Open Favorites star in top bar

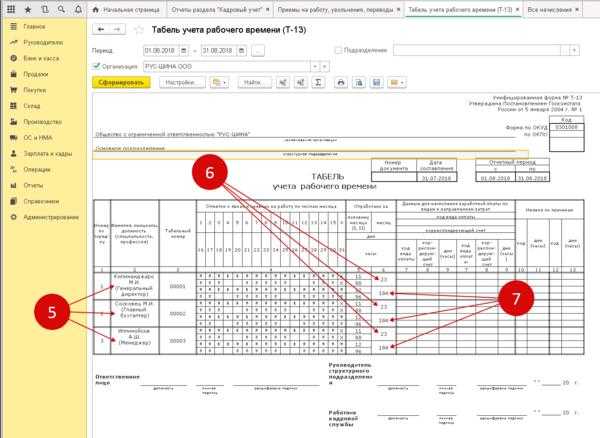click(x=28, y=9)
